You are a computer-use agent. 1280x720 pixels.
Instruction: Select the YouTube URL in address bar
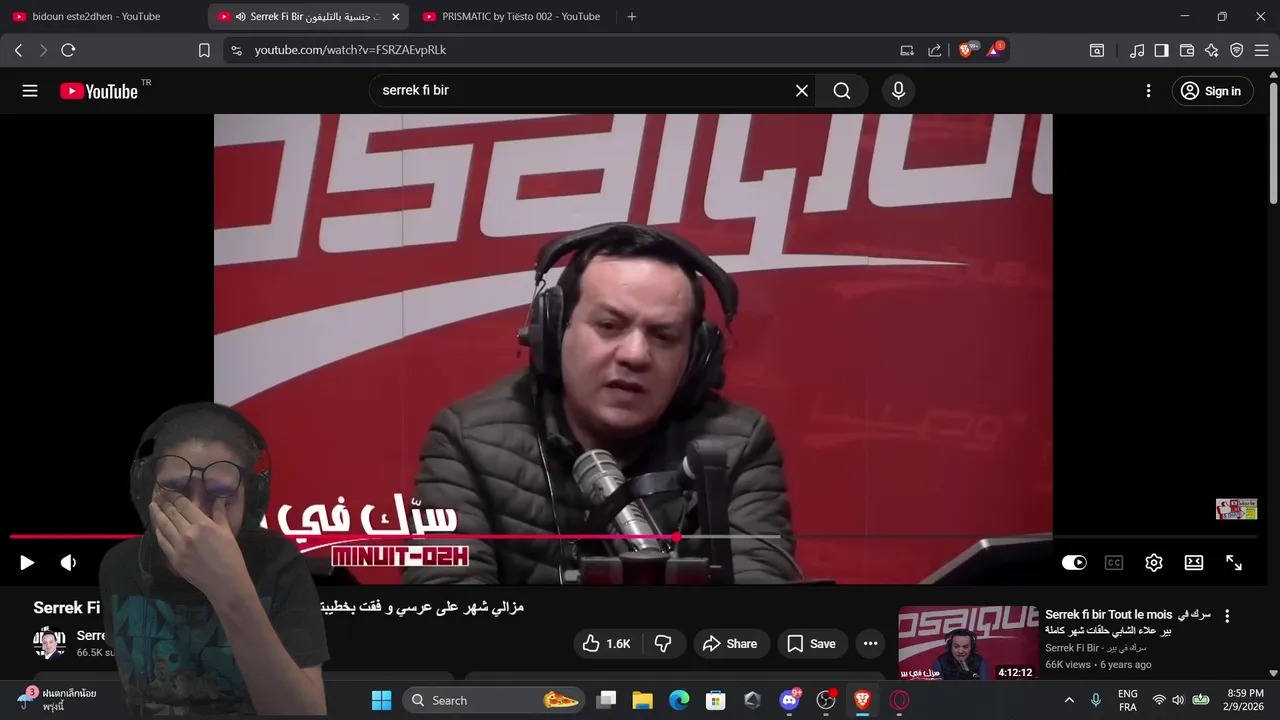coord(350,50)
